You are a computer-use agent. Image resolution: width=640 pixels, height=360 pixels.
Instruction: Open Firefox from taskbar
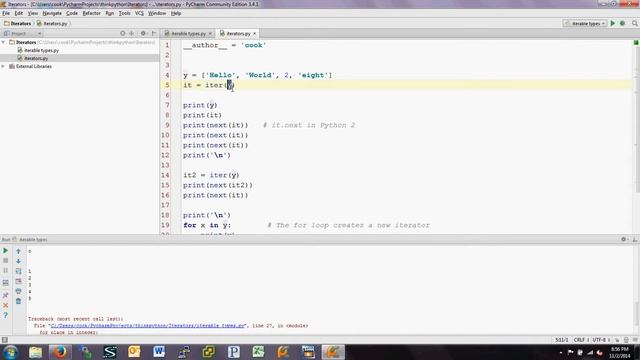point(60,352)
